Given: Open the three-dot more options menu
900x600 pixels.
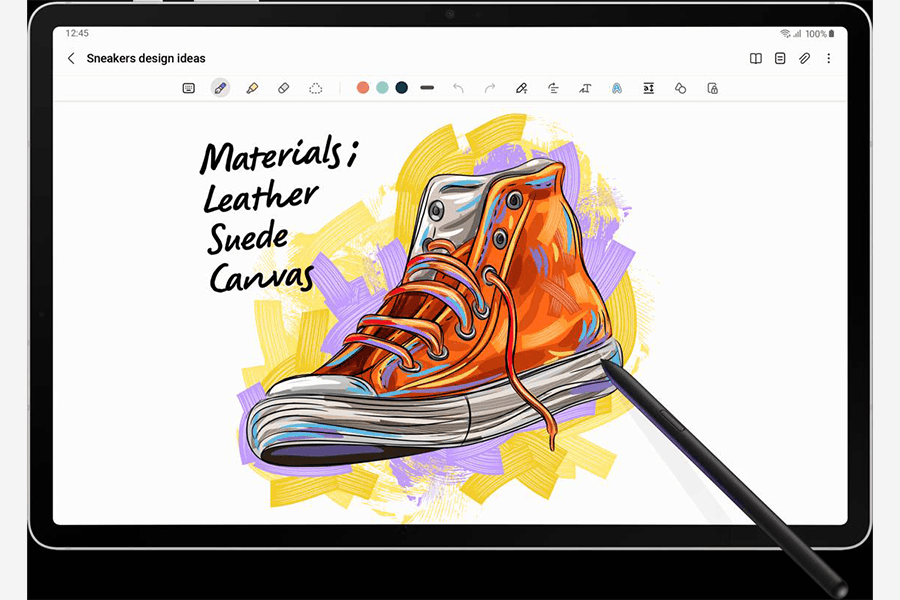Looking at the screenshot, I should (x=828, y=59).
